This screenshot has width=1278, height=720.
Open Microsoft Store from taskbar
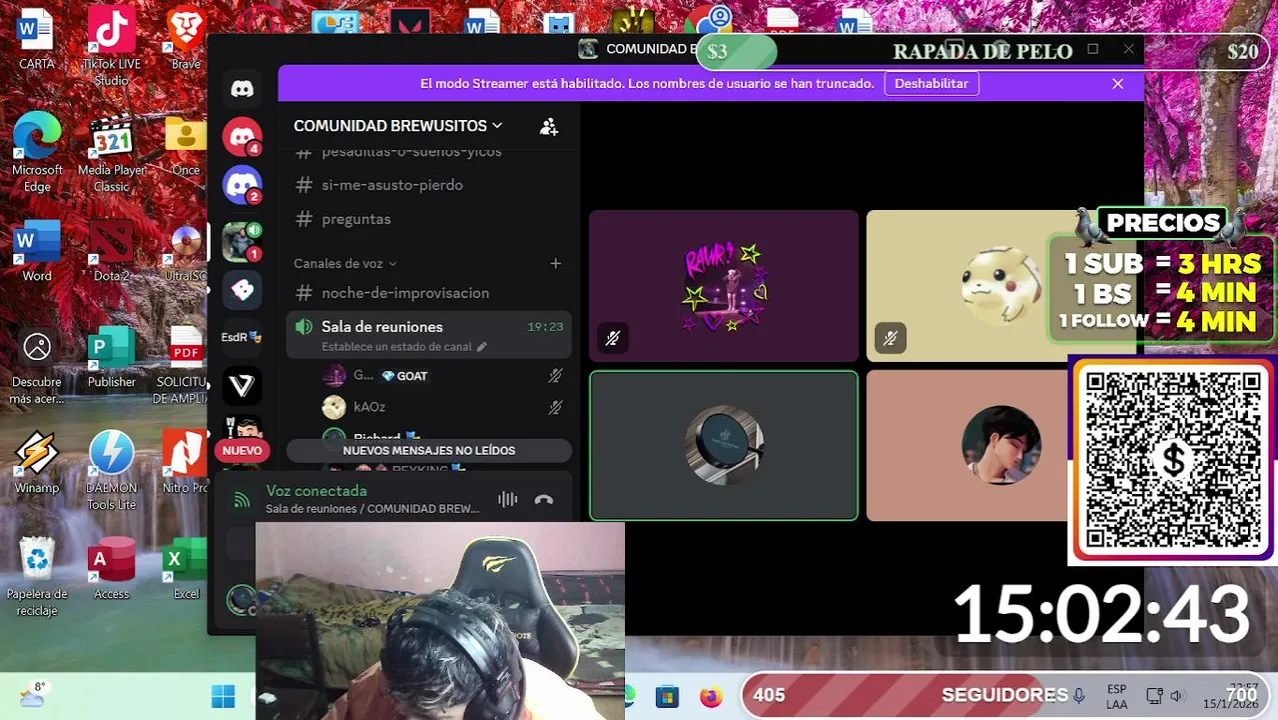[667, 697]
